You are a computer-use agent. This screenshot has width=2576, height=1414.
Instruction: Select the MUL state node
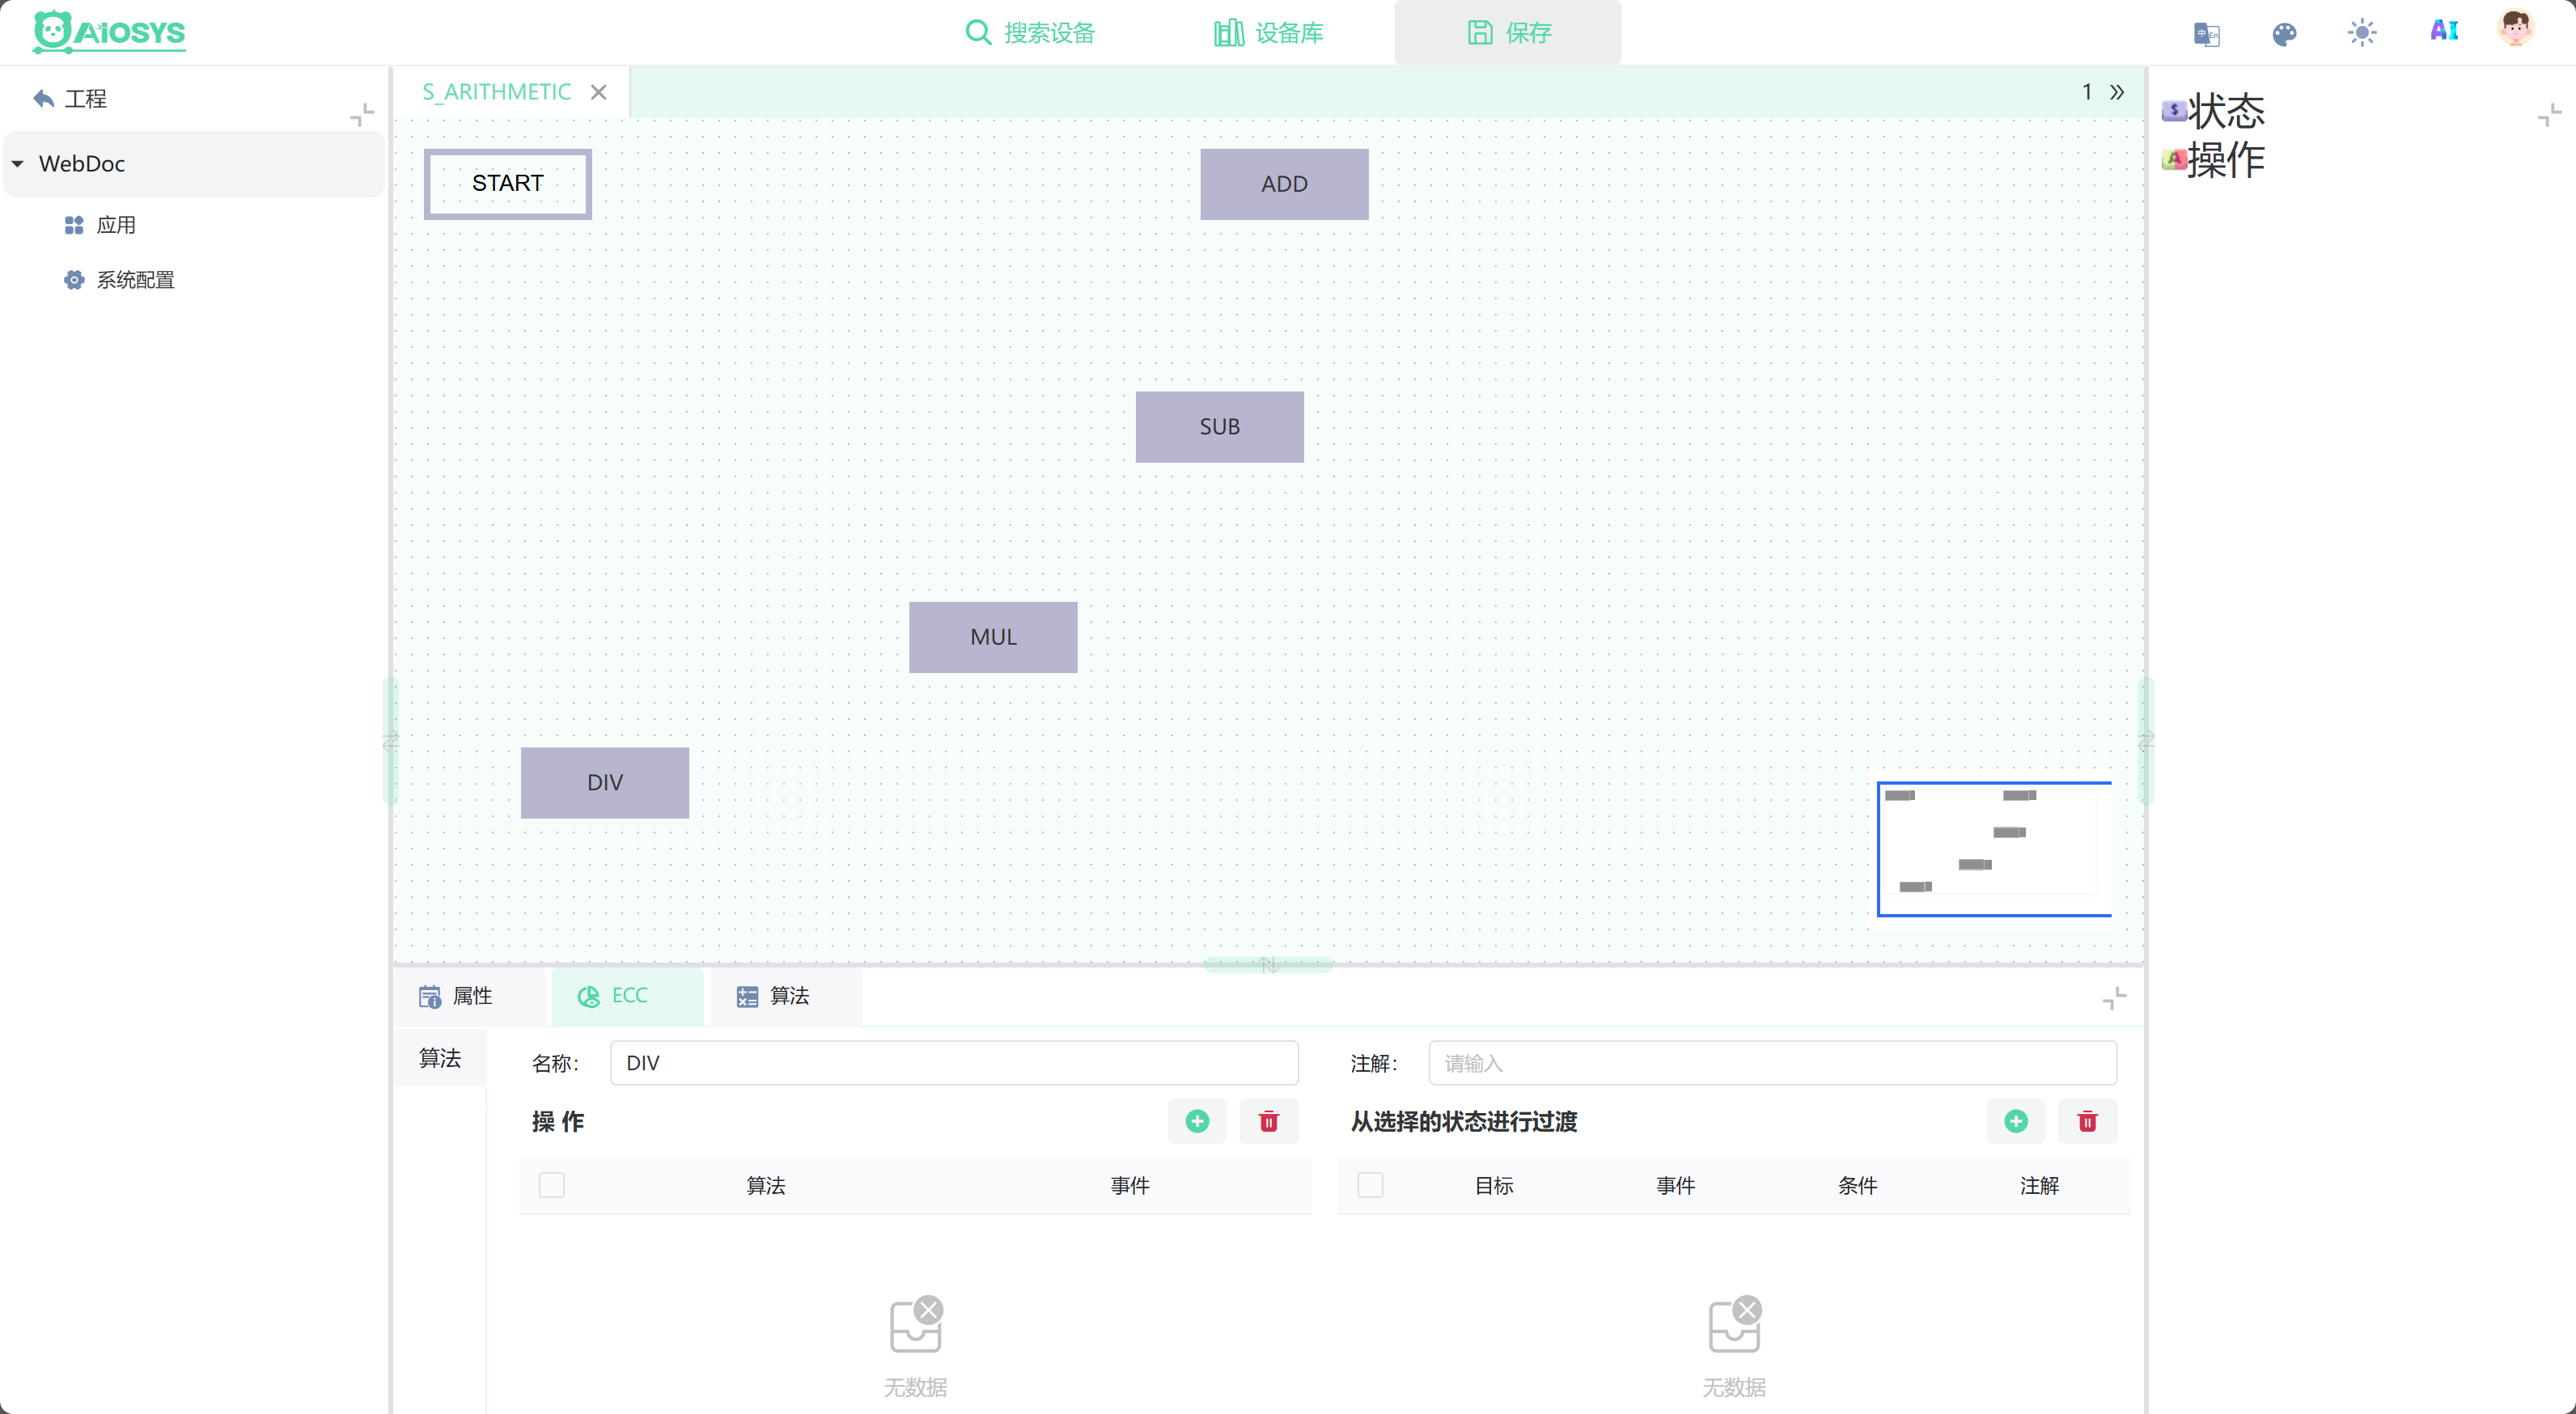993,637
